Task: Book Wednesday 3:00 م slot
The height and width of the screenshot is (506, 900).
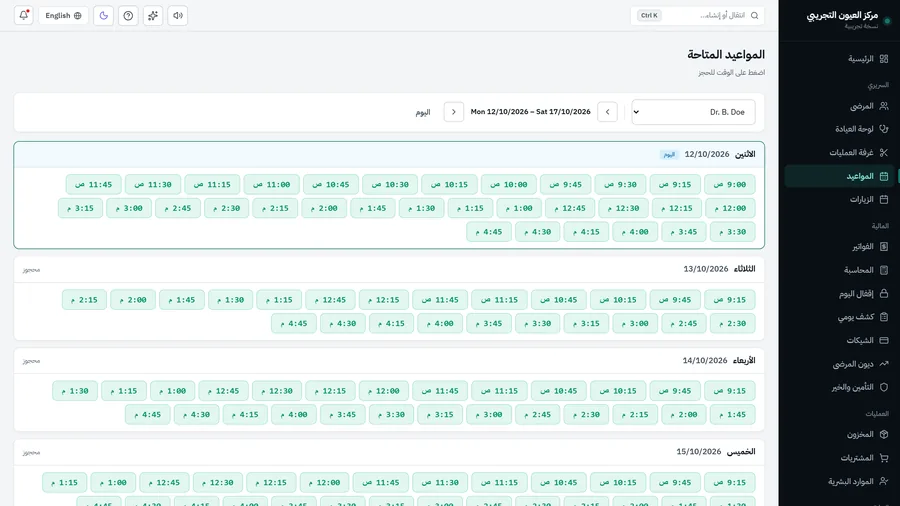Action: point(488,414)
